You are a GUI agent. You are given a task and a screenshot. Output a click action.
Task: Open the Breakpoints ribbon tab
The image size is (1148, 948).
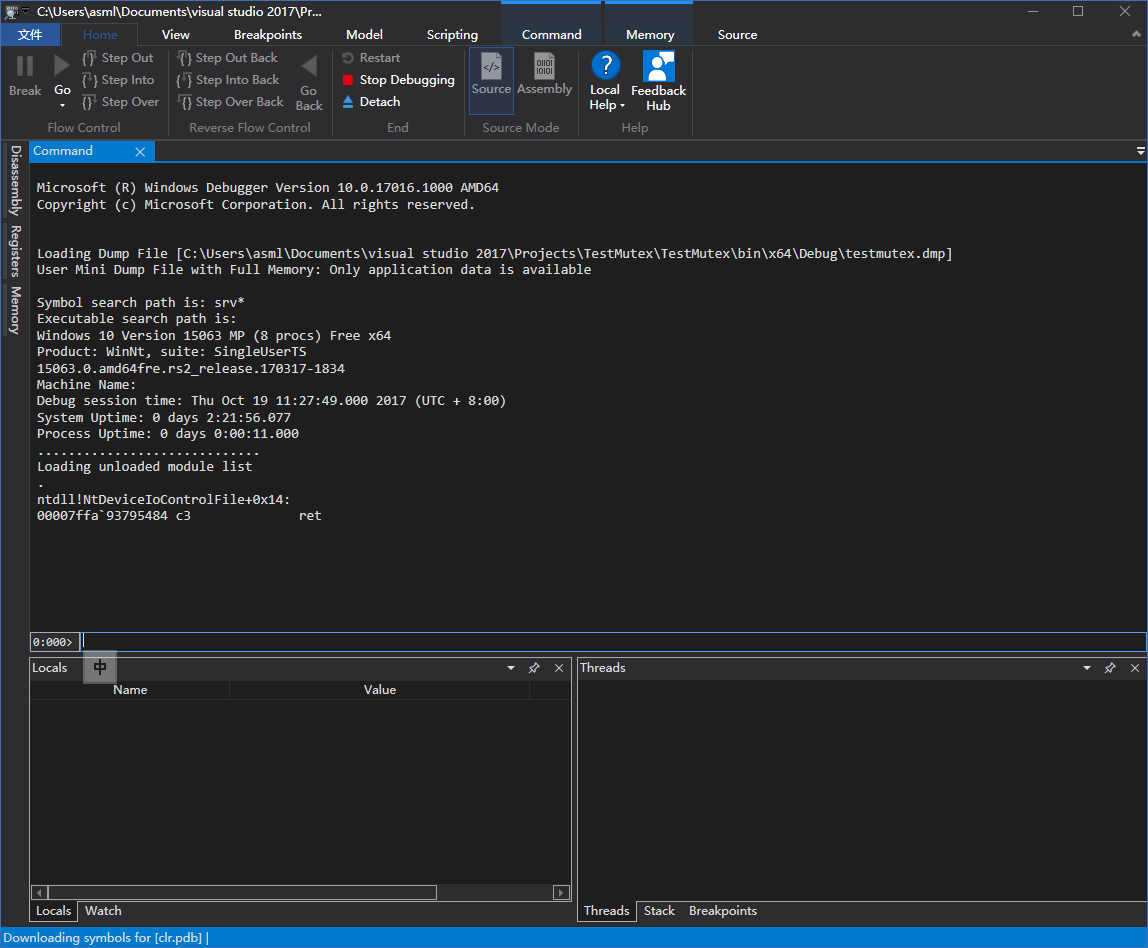[x=268, y=34]
